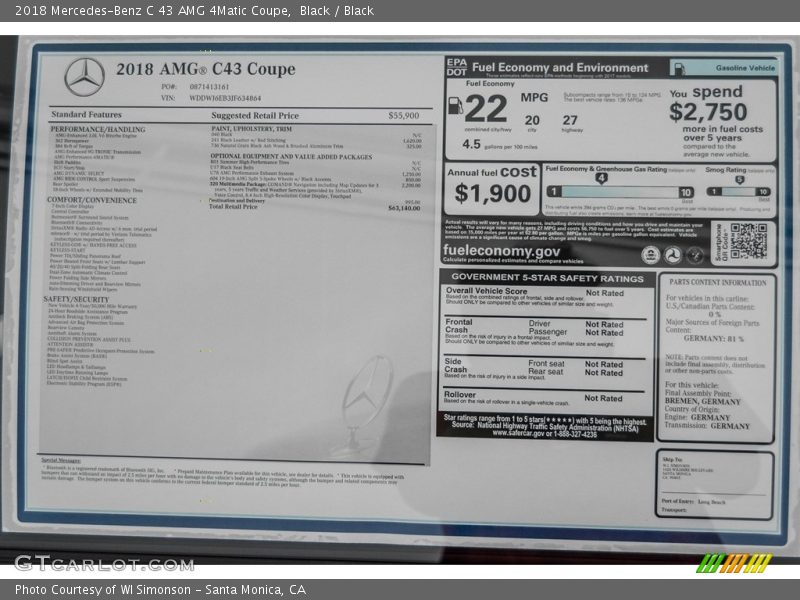Viewport: 800px width, 600px height.
Task: Click the Side Crash Rear seat Not Rated value
Action: tap(604, 373)
